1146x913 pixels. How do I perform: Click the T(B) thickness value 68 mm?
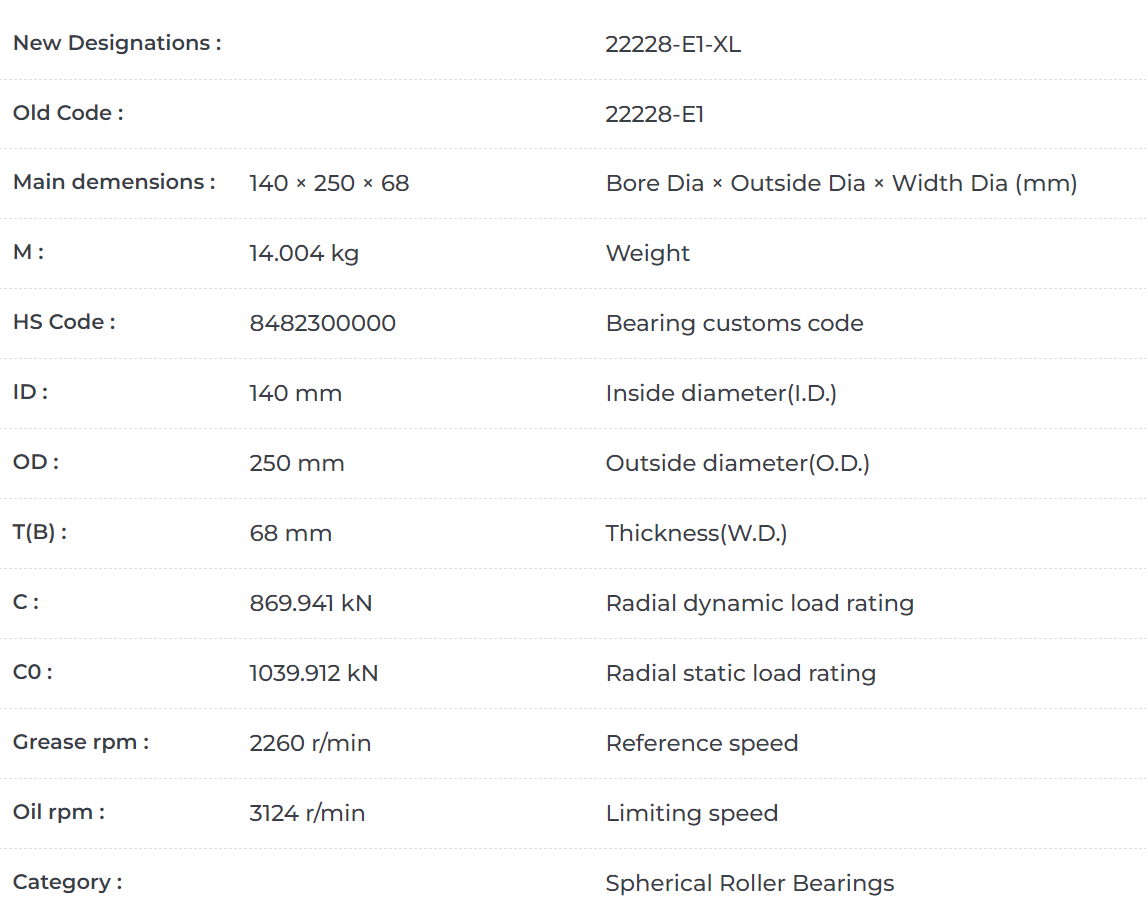290,533
